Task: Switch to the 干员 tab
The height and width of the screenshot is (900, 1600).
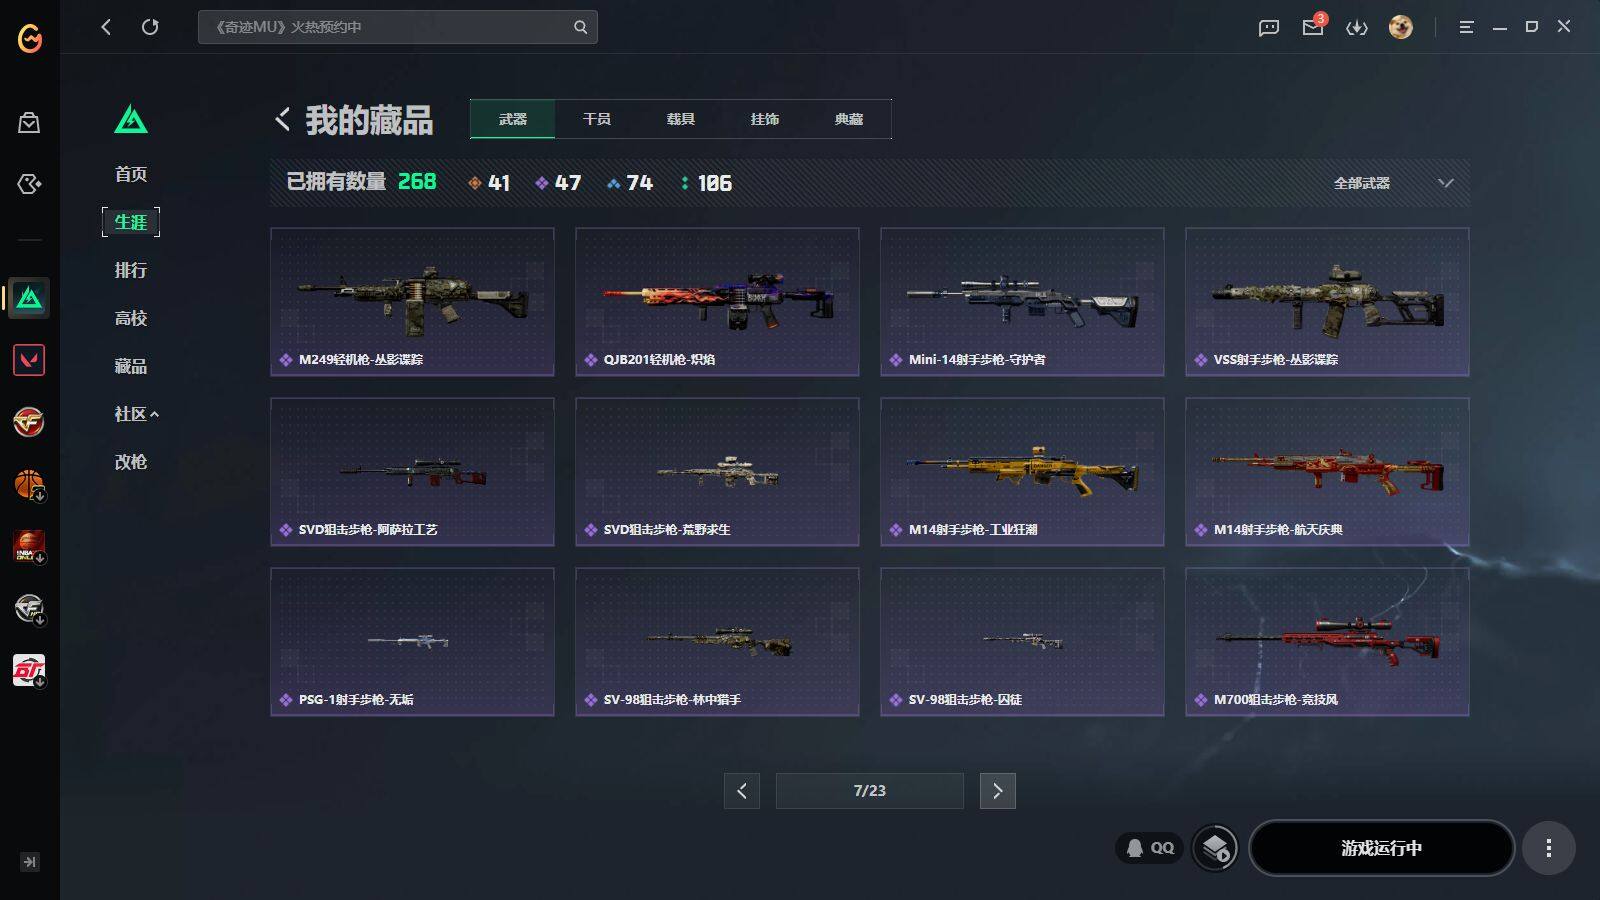Action: [x=597, y=119]
